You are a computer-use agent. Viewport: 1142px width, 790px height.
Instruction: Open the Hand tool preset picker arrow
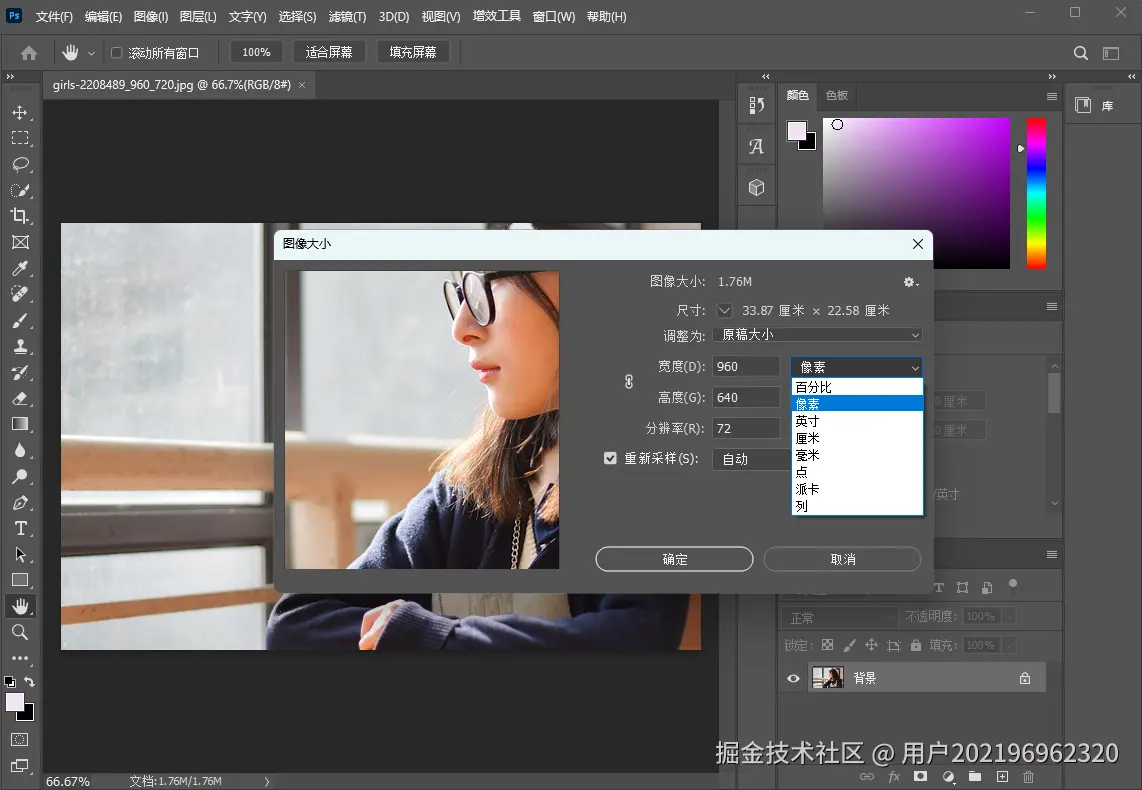(x=91, y=53)
